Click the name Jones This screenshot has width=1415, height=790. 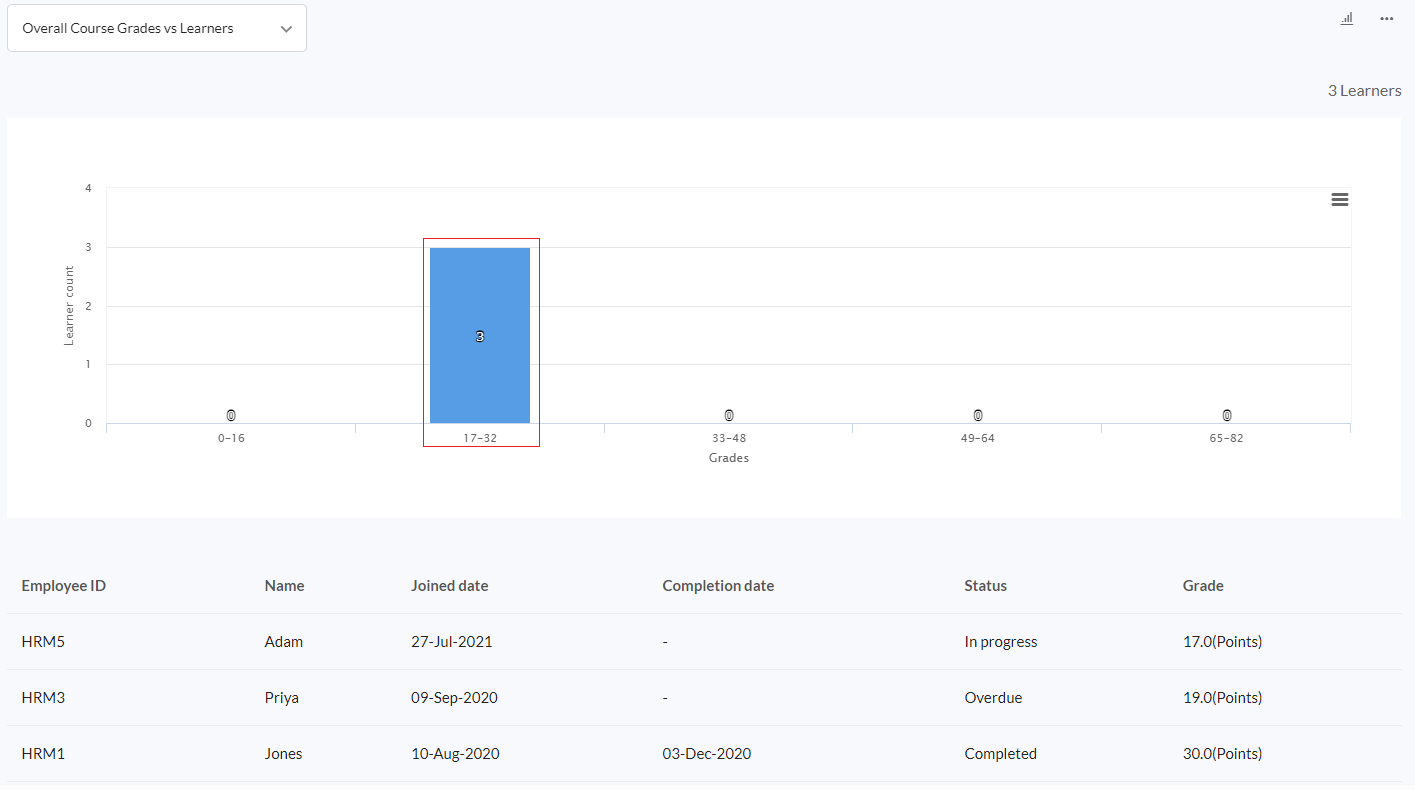[x=284, y=753]
